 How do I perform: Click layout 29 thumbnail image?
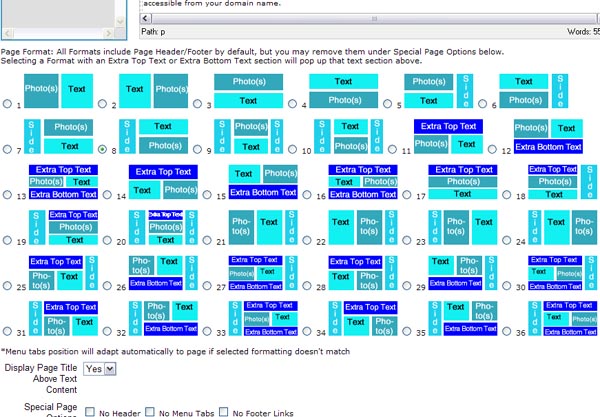(463, 273)
